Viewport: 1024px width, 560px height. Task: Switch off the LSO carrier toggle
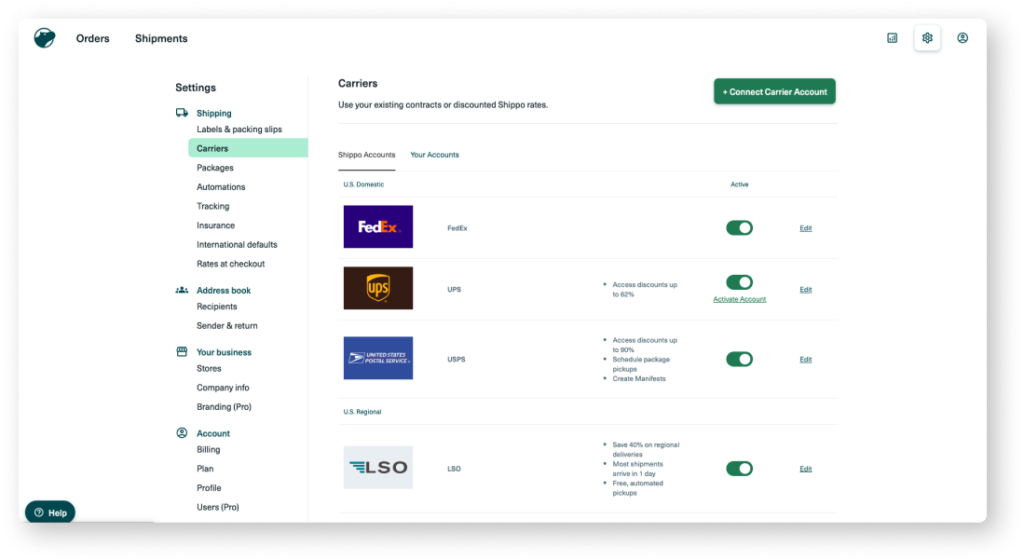[x=739, y=468]
